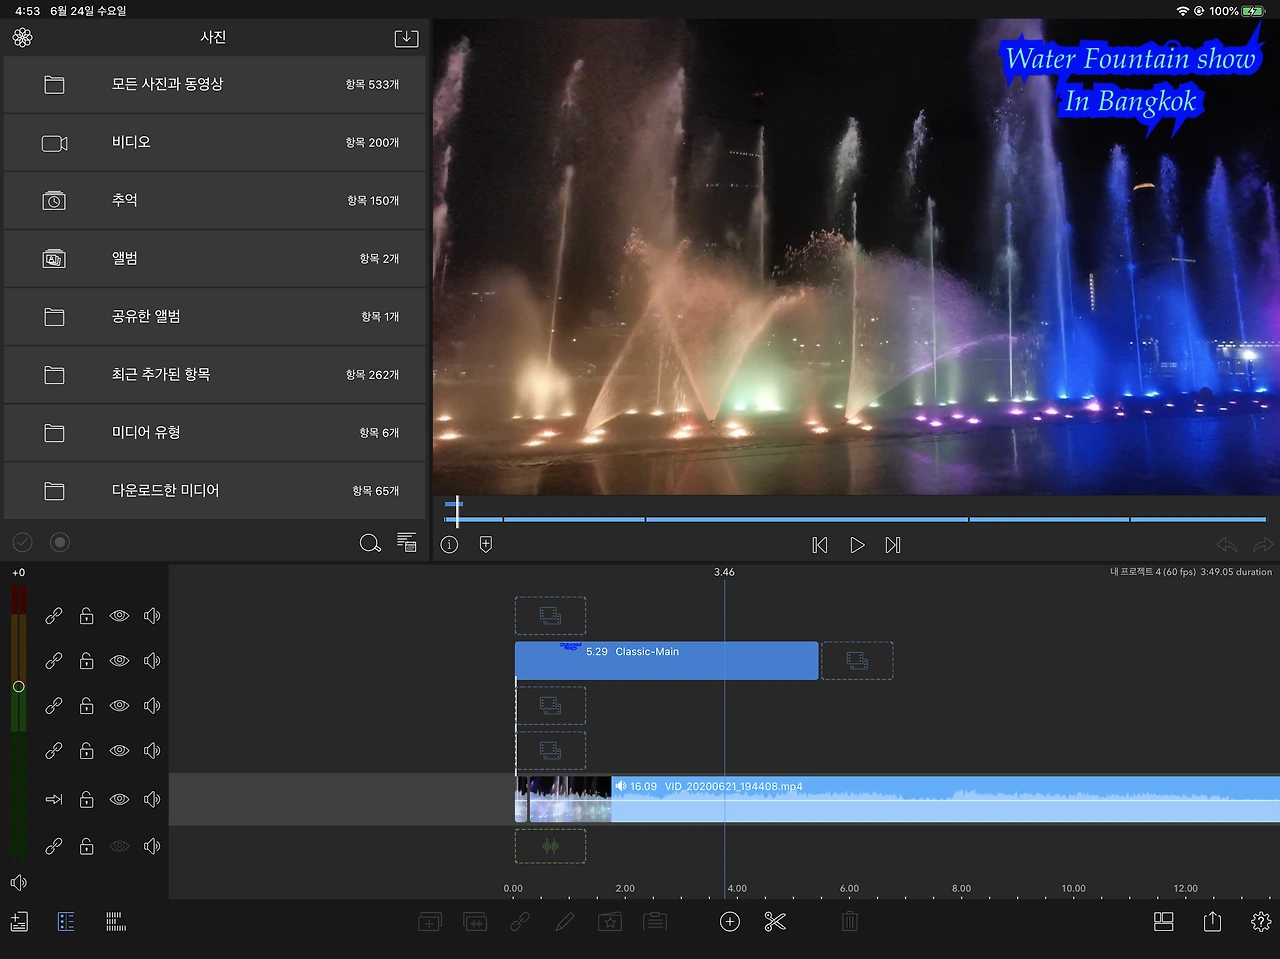1280x959 pixels.
Task: Click the add clip plus circle icon
Action: [x=730, y=922]
